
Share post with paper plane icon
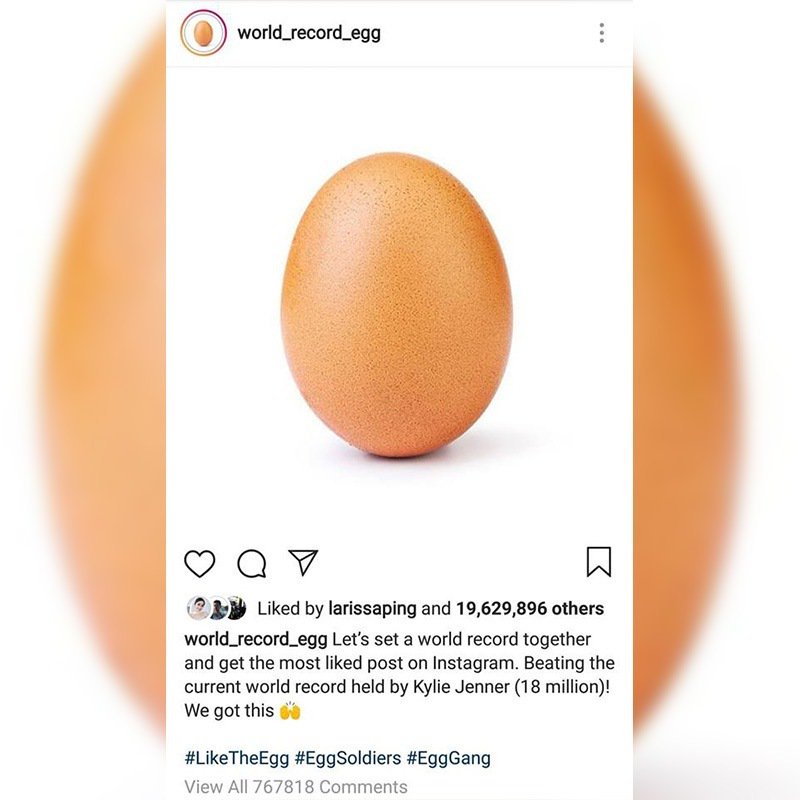pyautogui.click(x=303, y=562)
